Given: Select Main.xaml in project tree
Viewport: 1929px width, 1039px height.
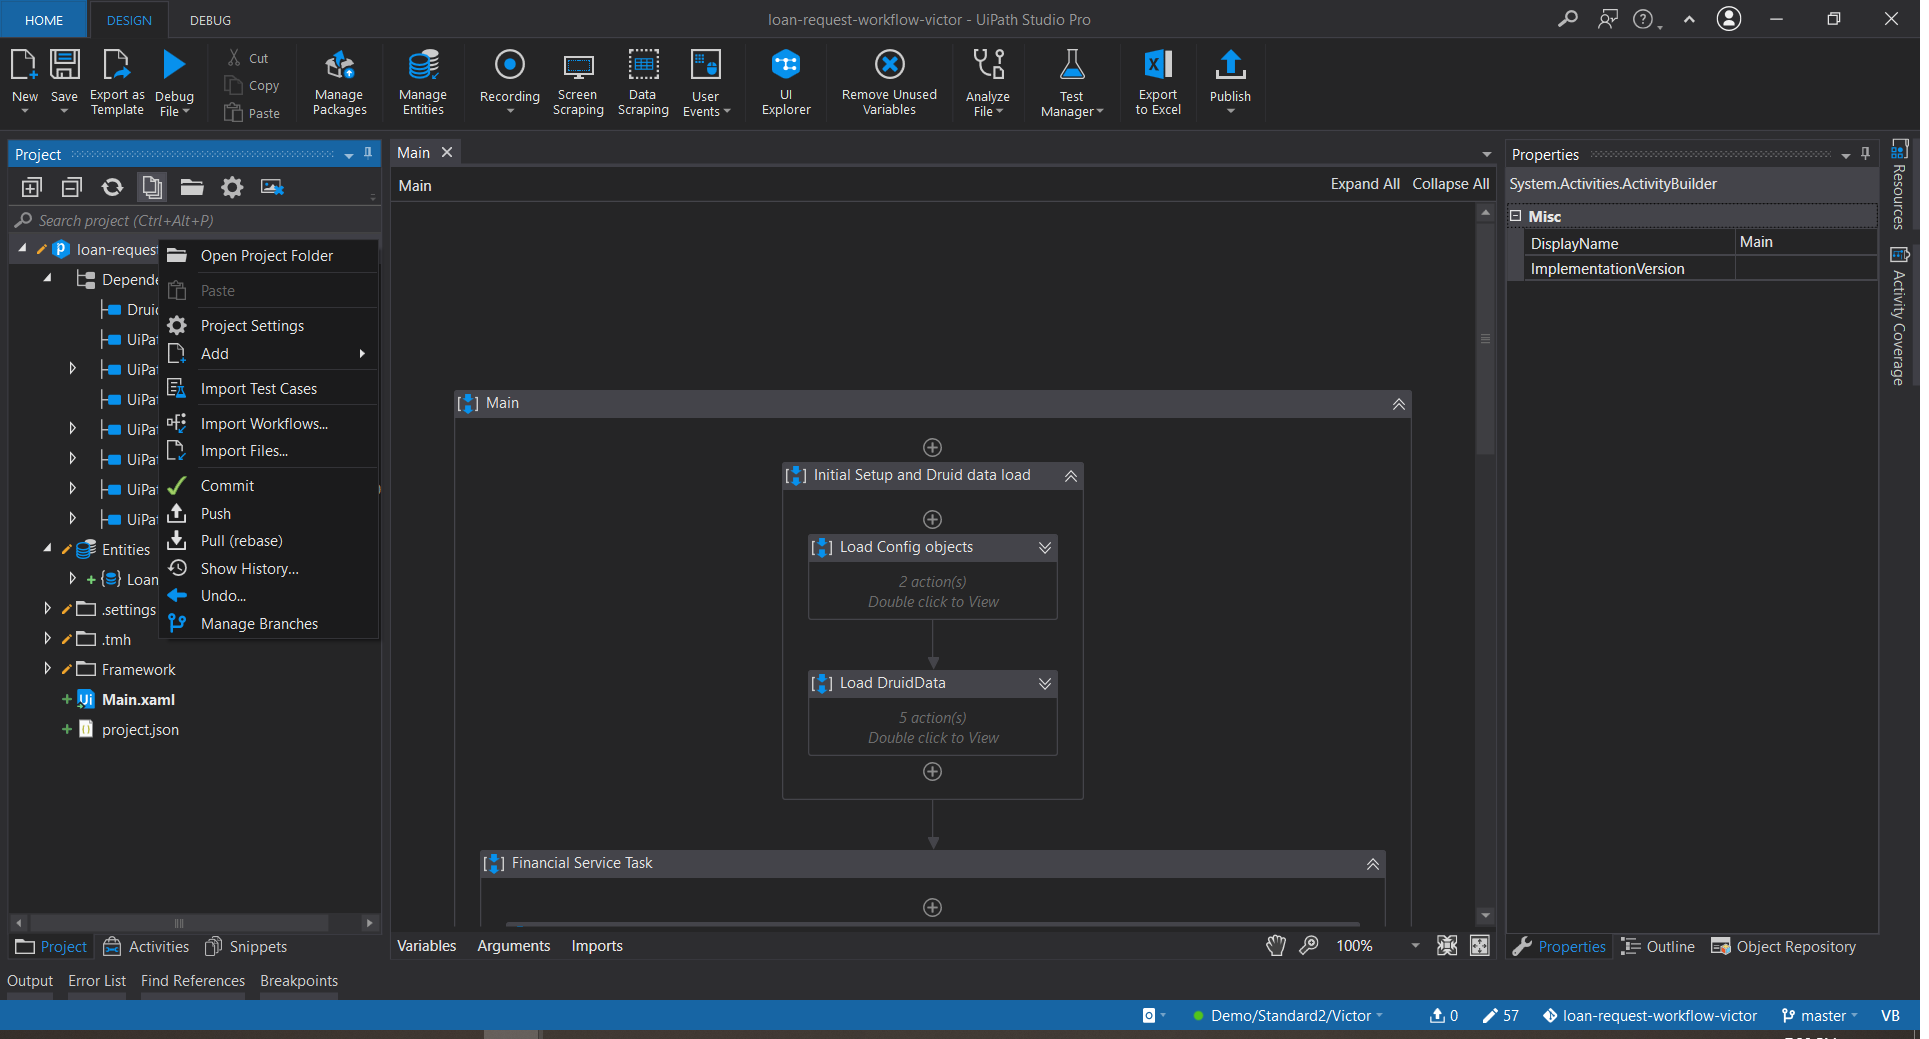Looking at the screenshot, I should pyautogui.click(x=138, y=700).
